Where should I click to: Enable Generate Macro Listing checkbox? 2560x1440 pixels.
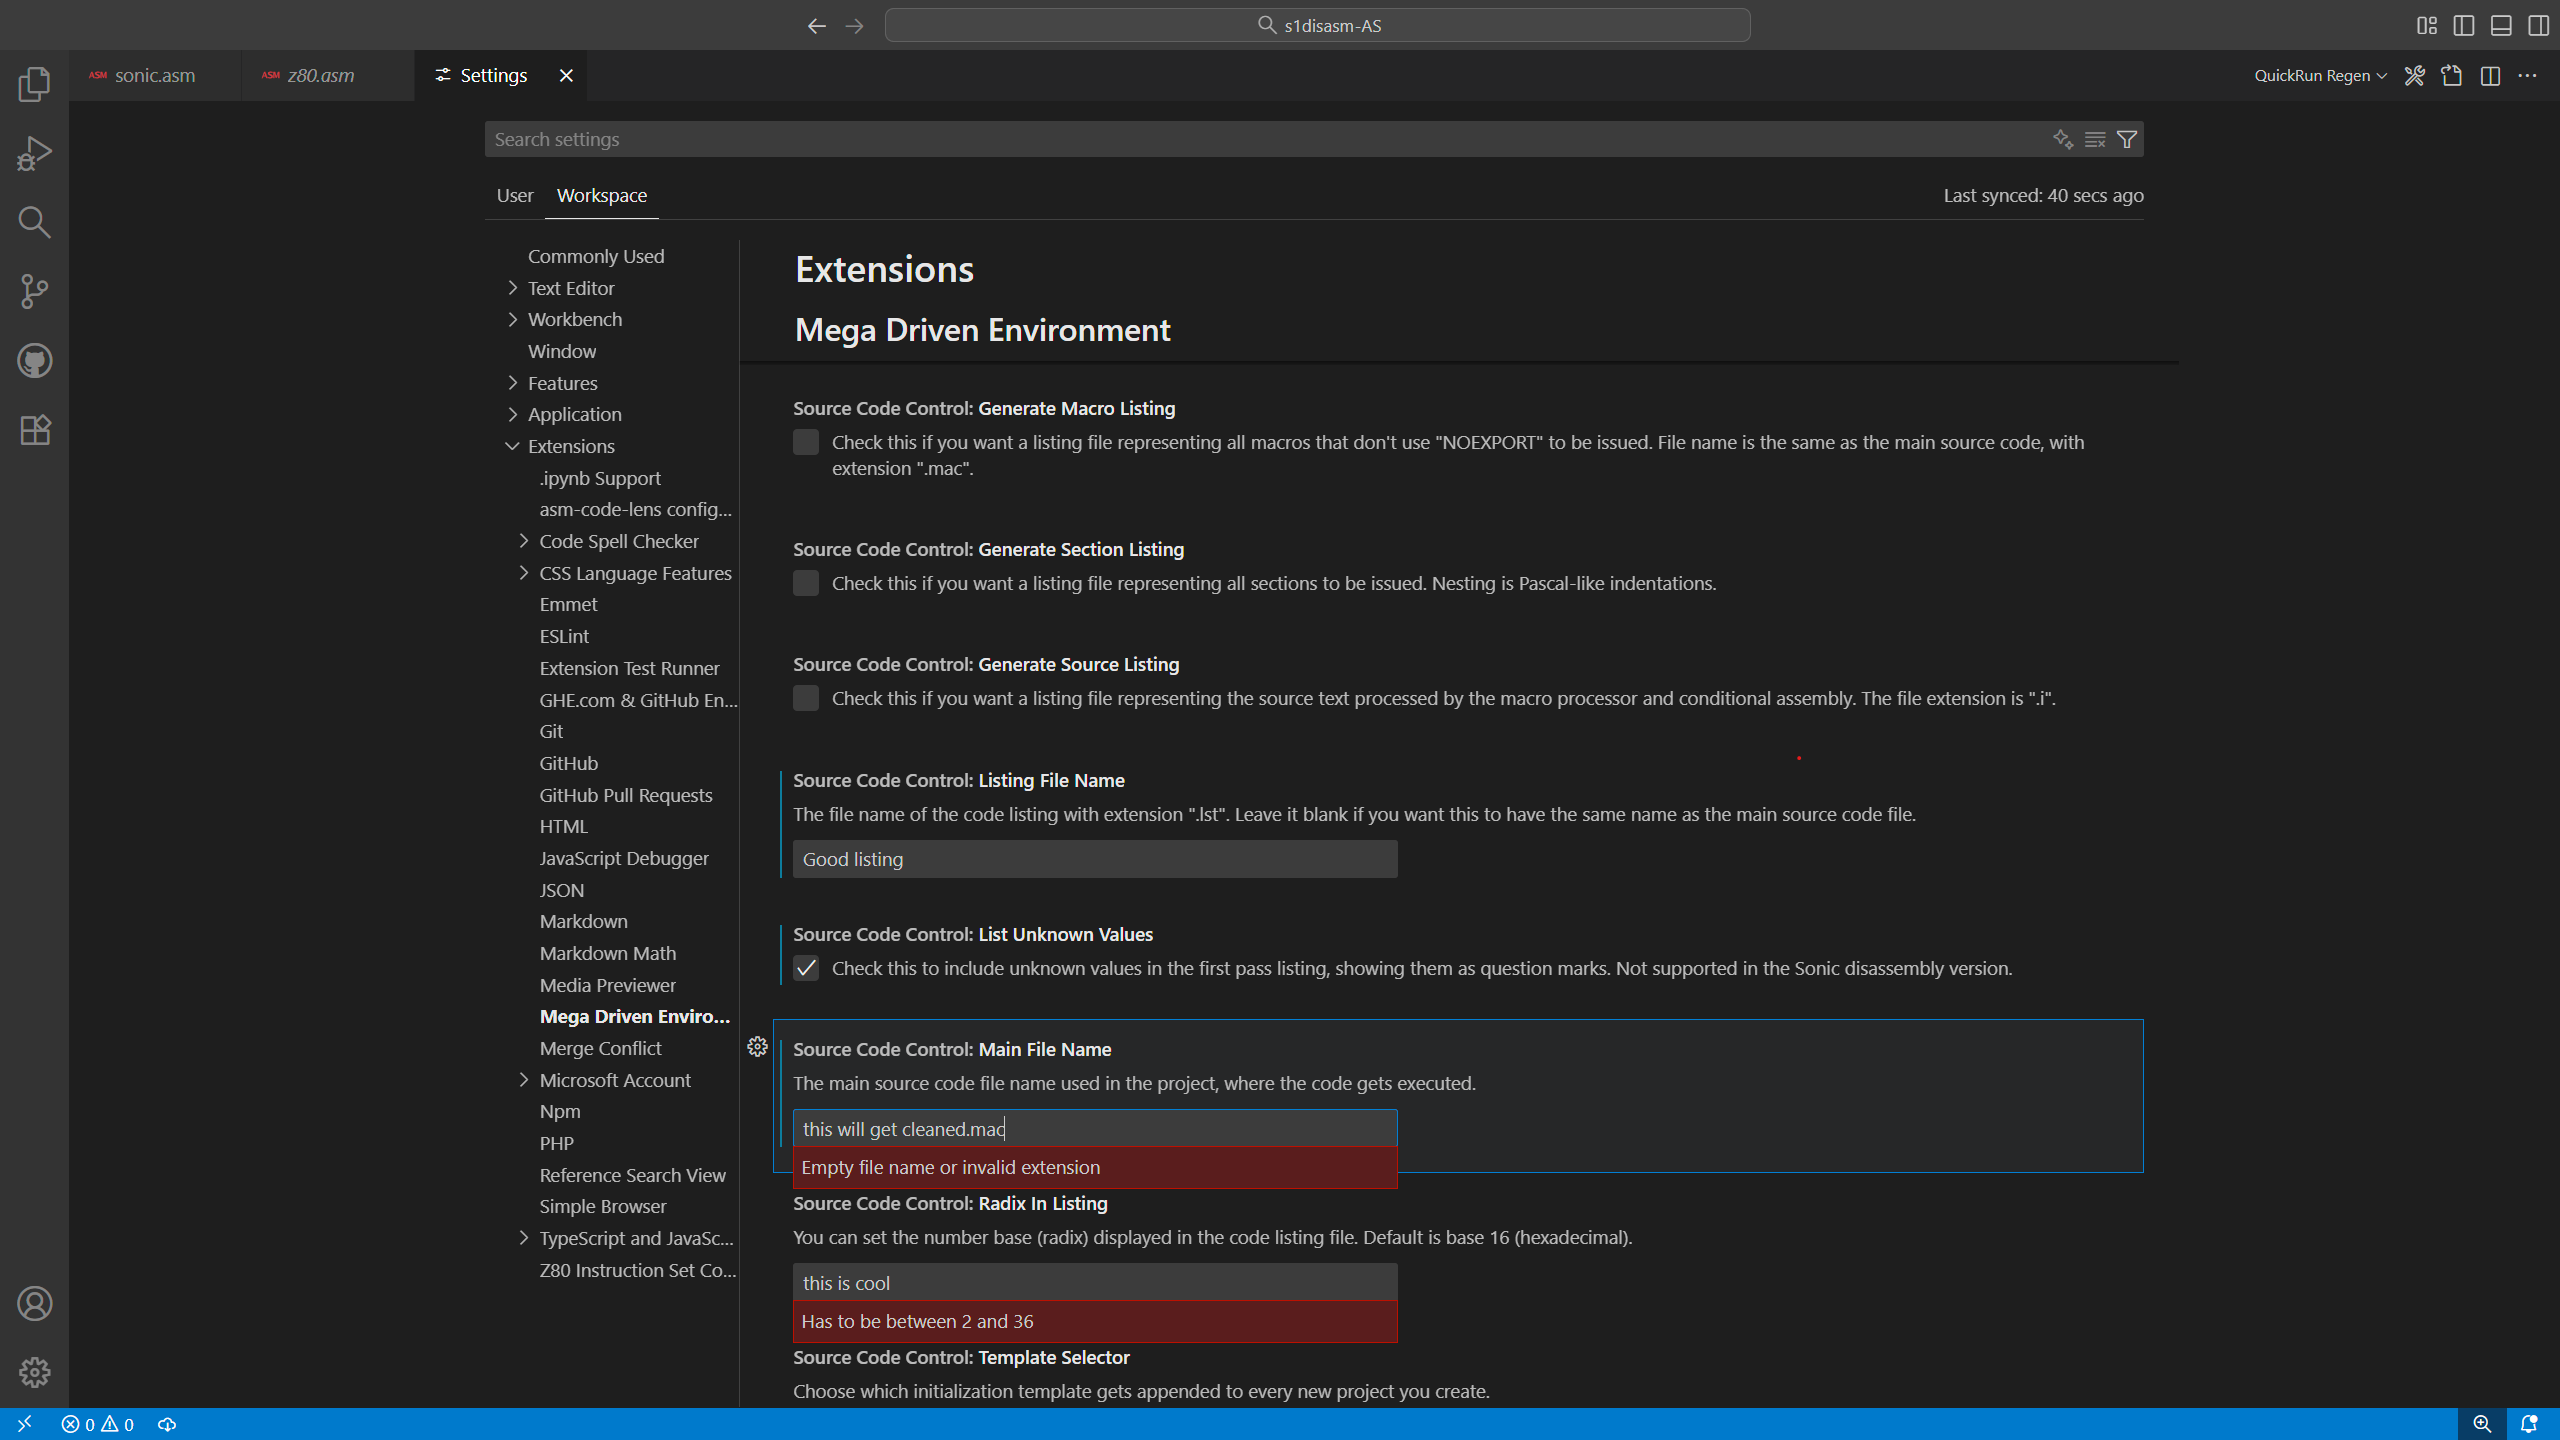point(806,442)
